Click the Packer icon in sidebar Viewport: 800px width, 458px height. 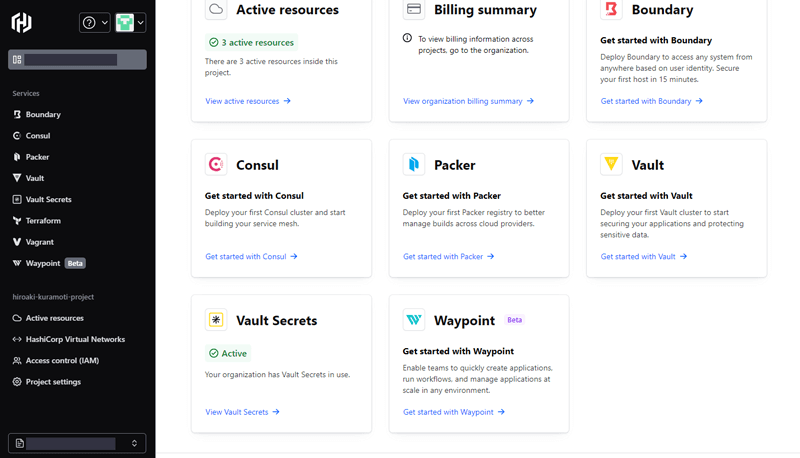[x=17, y=157]
